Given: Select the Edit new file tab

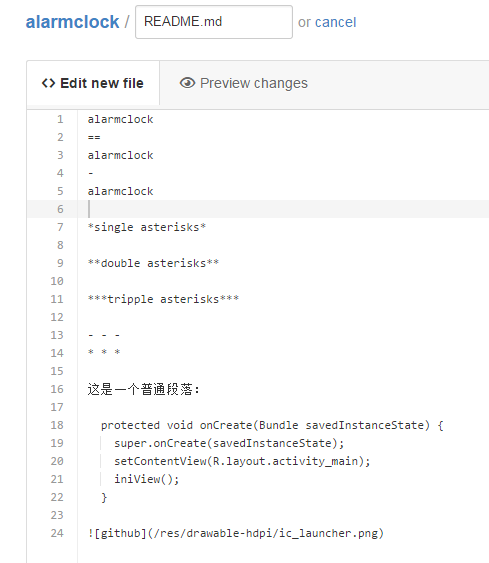Looking at the screenshot, I should [93, 83].
